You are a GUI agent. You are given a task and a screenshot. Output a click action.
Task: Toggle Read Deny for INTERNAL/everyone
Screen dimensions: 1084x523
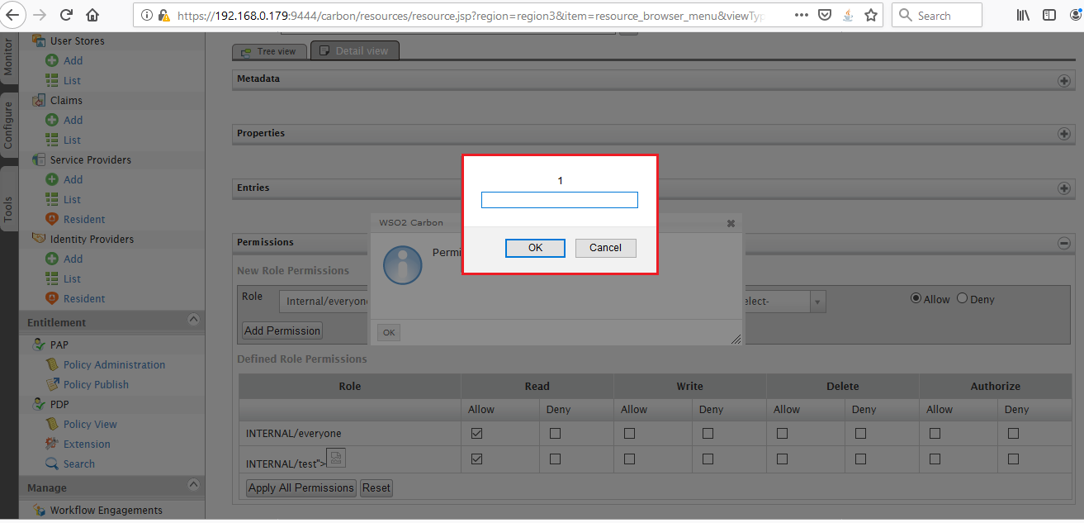point(555,434)
